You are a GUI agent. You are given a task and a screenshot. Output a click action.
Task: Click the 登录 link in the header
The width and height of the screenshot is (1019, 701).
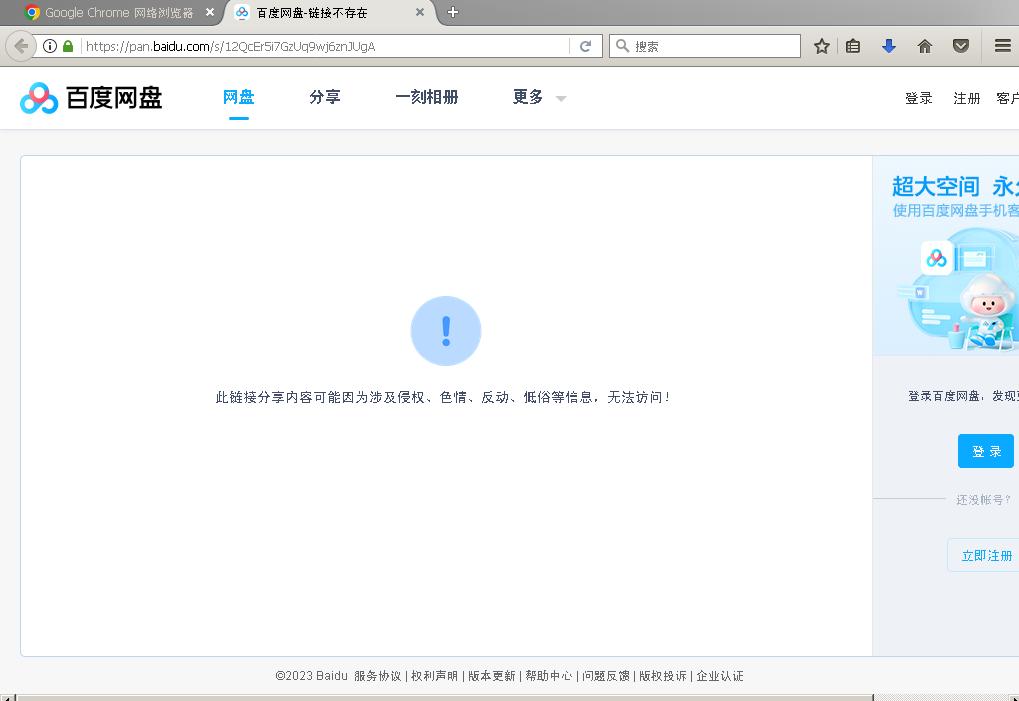click(x=919, y=98)
